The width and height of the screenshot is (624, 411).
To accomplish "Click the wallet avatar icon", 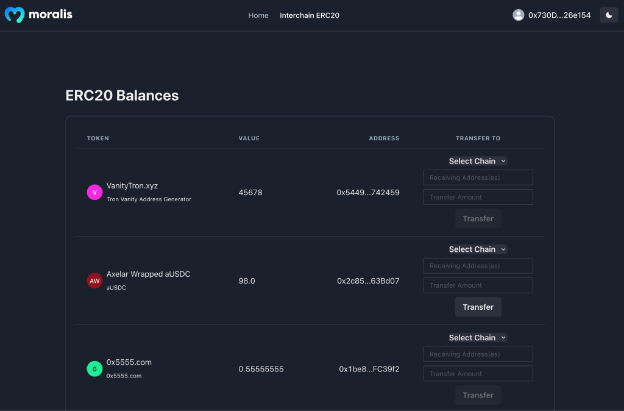I will [x=518, y=15].
